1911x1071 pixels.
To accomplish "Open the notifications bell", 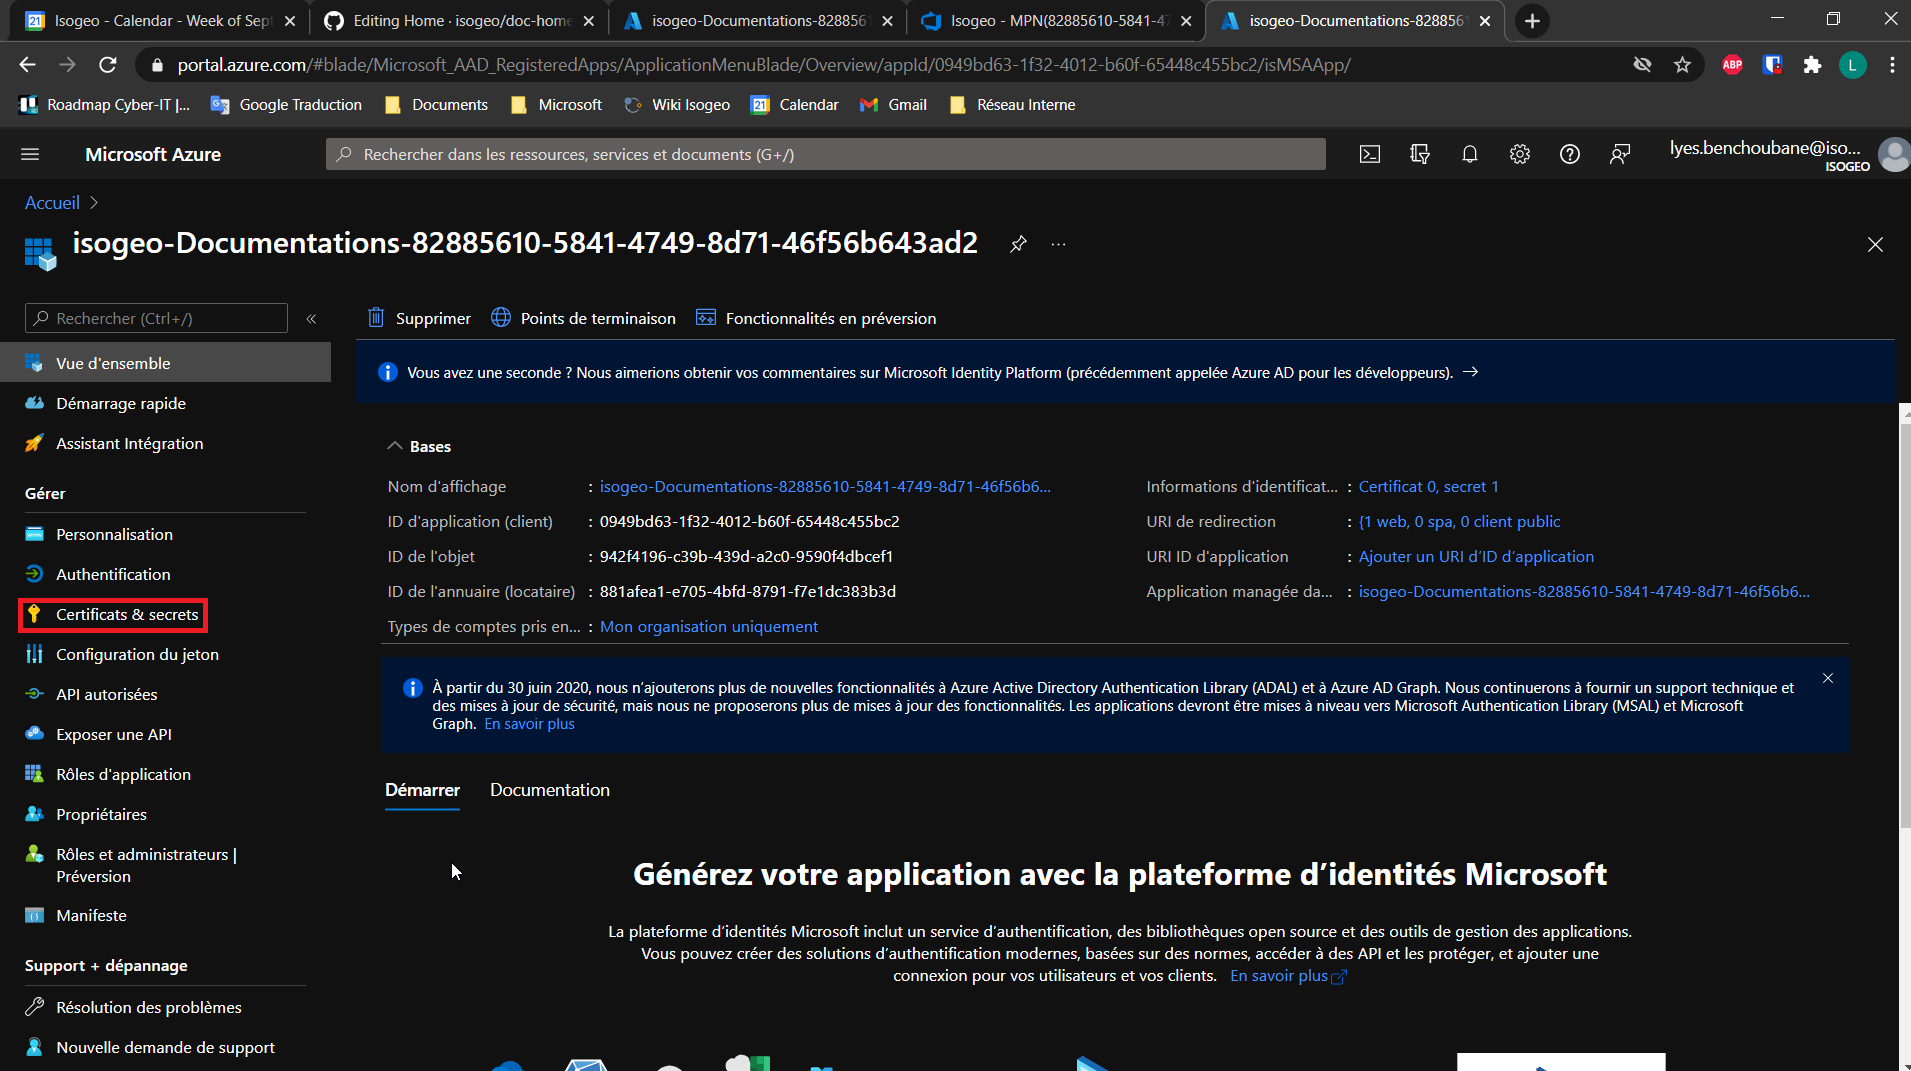I will [x=1470, y=154].
